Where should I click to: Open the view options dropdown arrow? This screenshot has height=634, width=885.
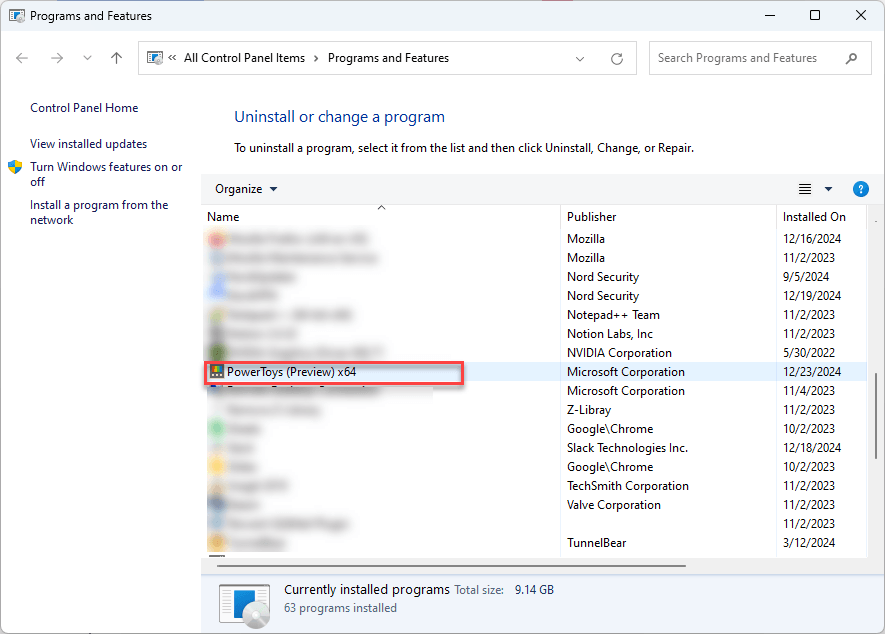tap(828, 189)
